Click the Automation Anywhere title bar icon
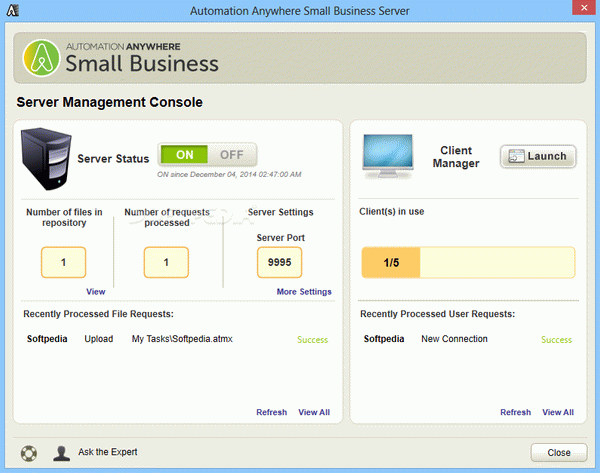600x473 pixels. [x=13, y=10]
